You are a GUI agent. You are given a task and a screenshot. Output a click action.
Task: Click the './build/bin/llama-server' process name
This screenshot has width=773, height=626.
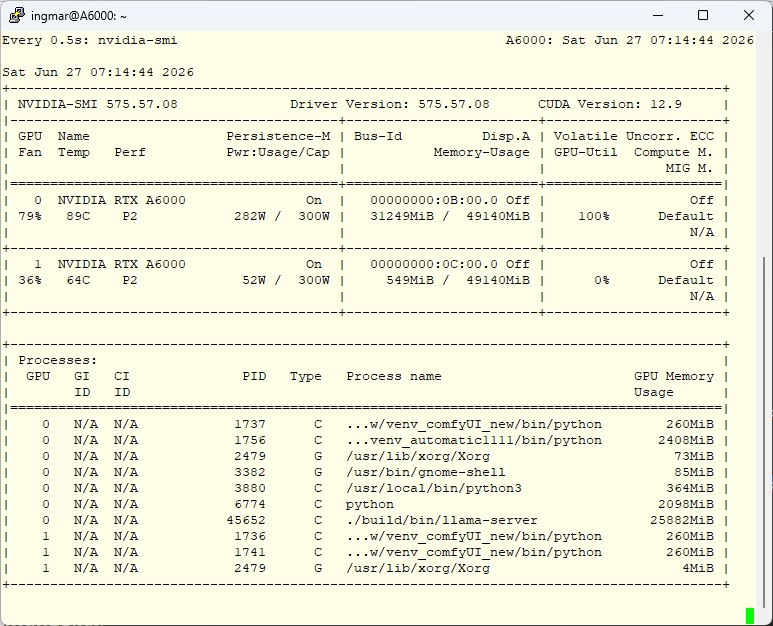tap(442, 521)
